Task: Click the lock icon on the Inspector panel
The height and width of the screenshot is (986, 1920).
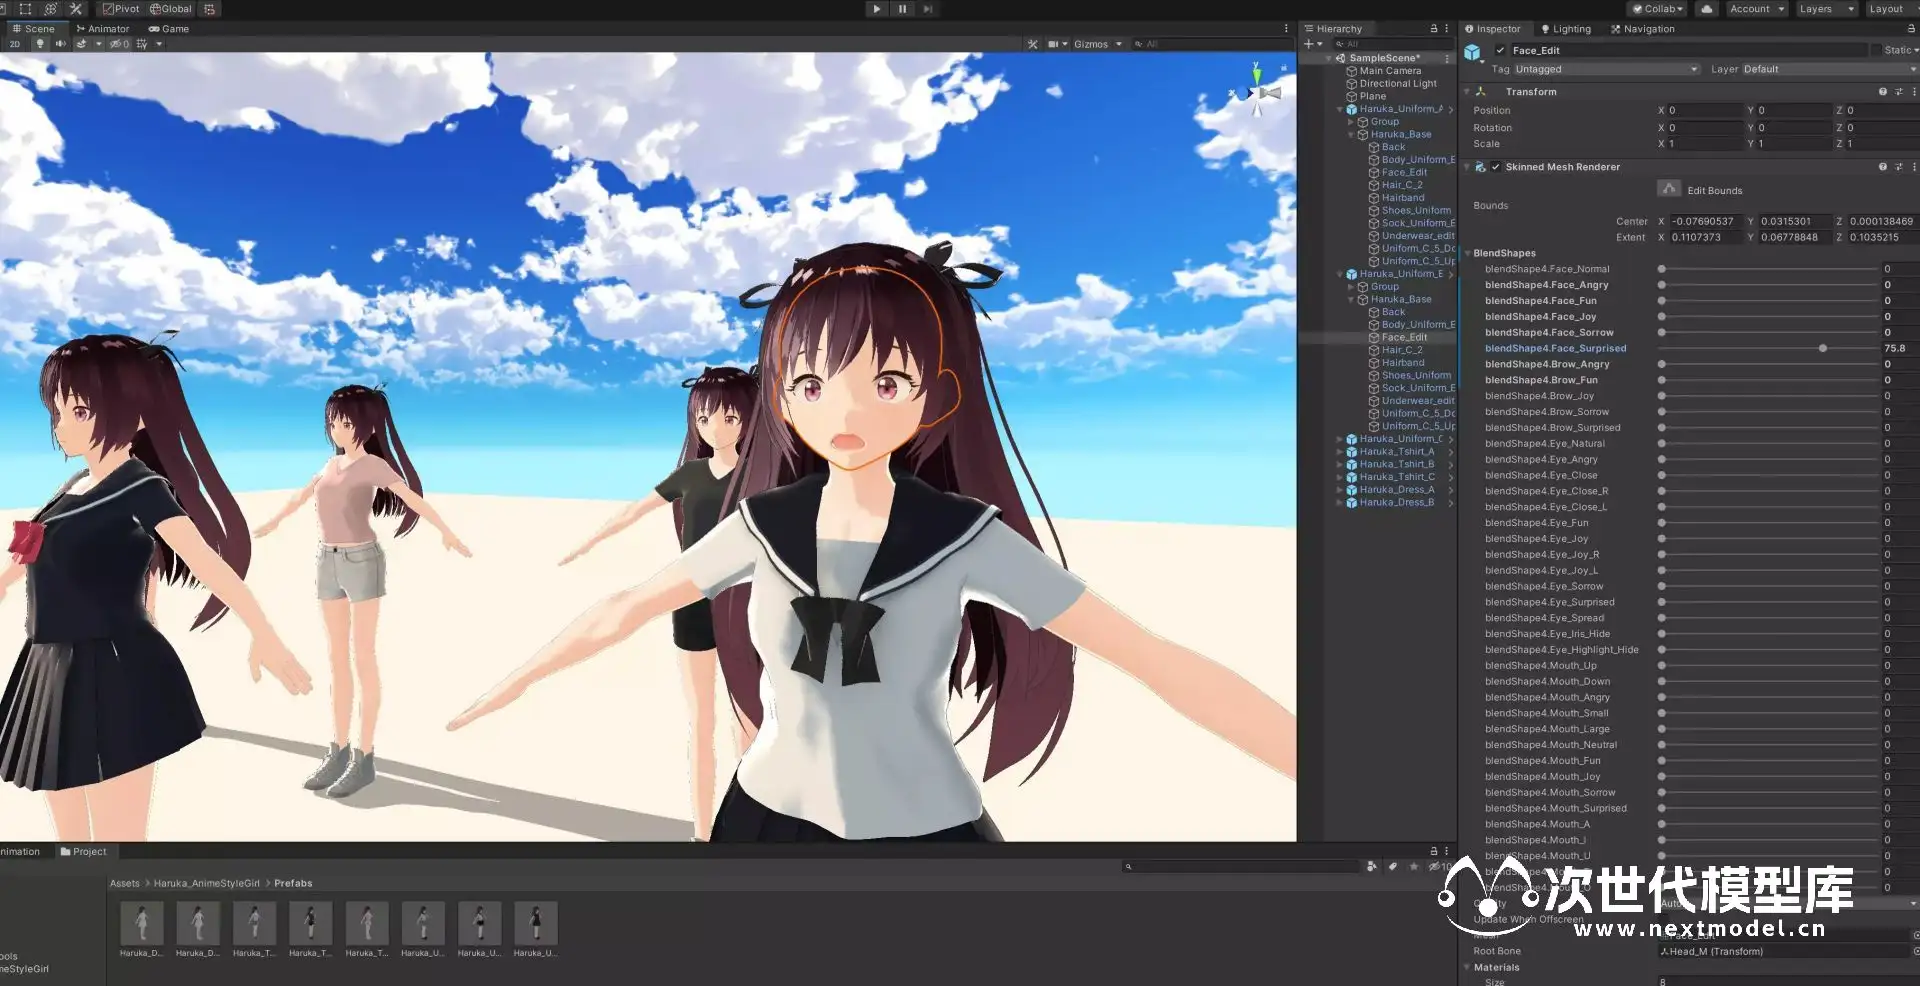Action: [1911, 29]
